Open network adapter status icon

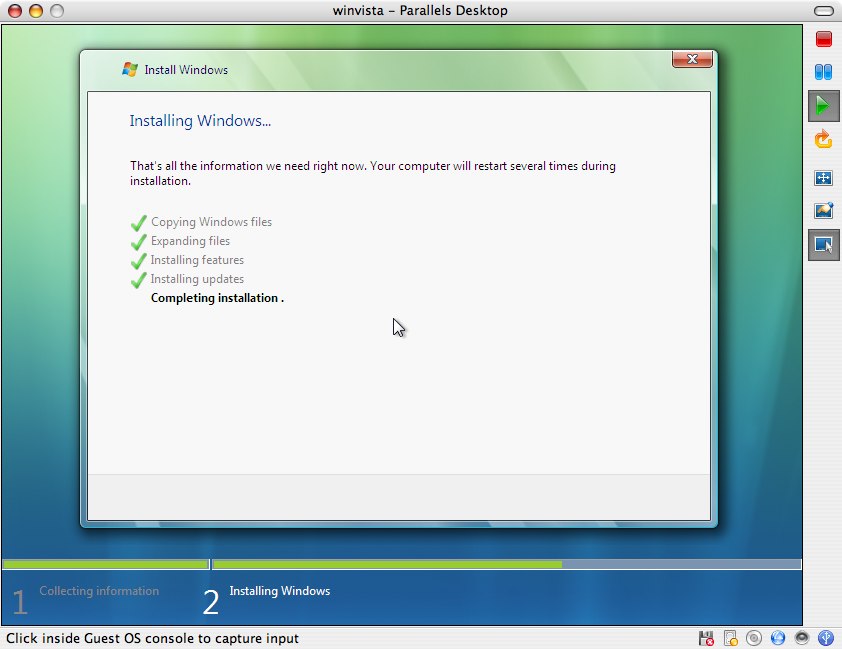pos(778,638)
